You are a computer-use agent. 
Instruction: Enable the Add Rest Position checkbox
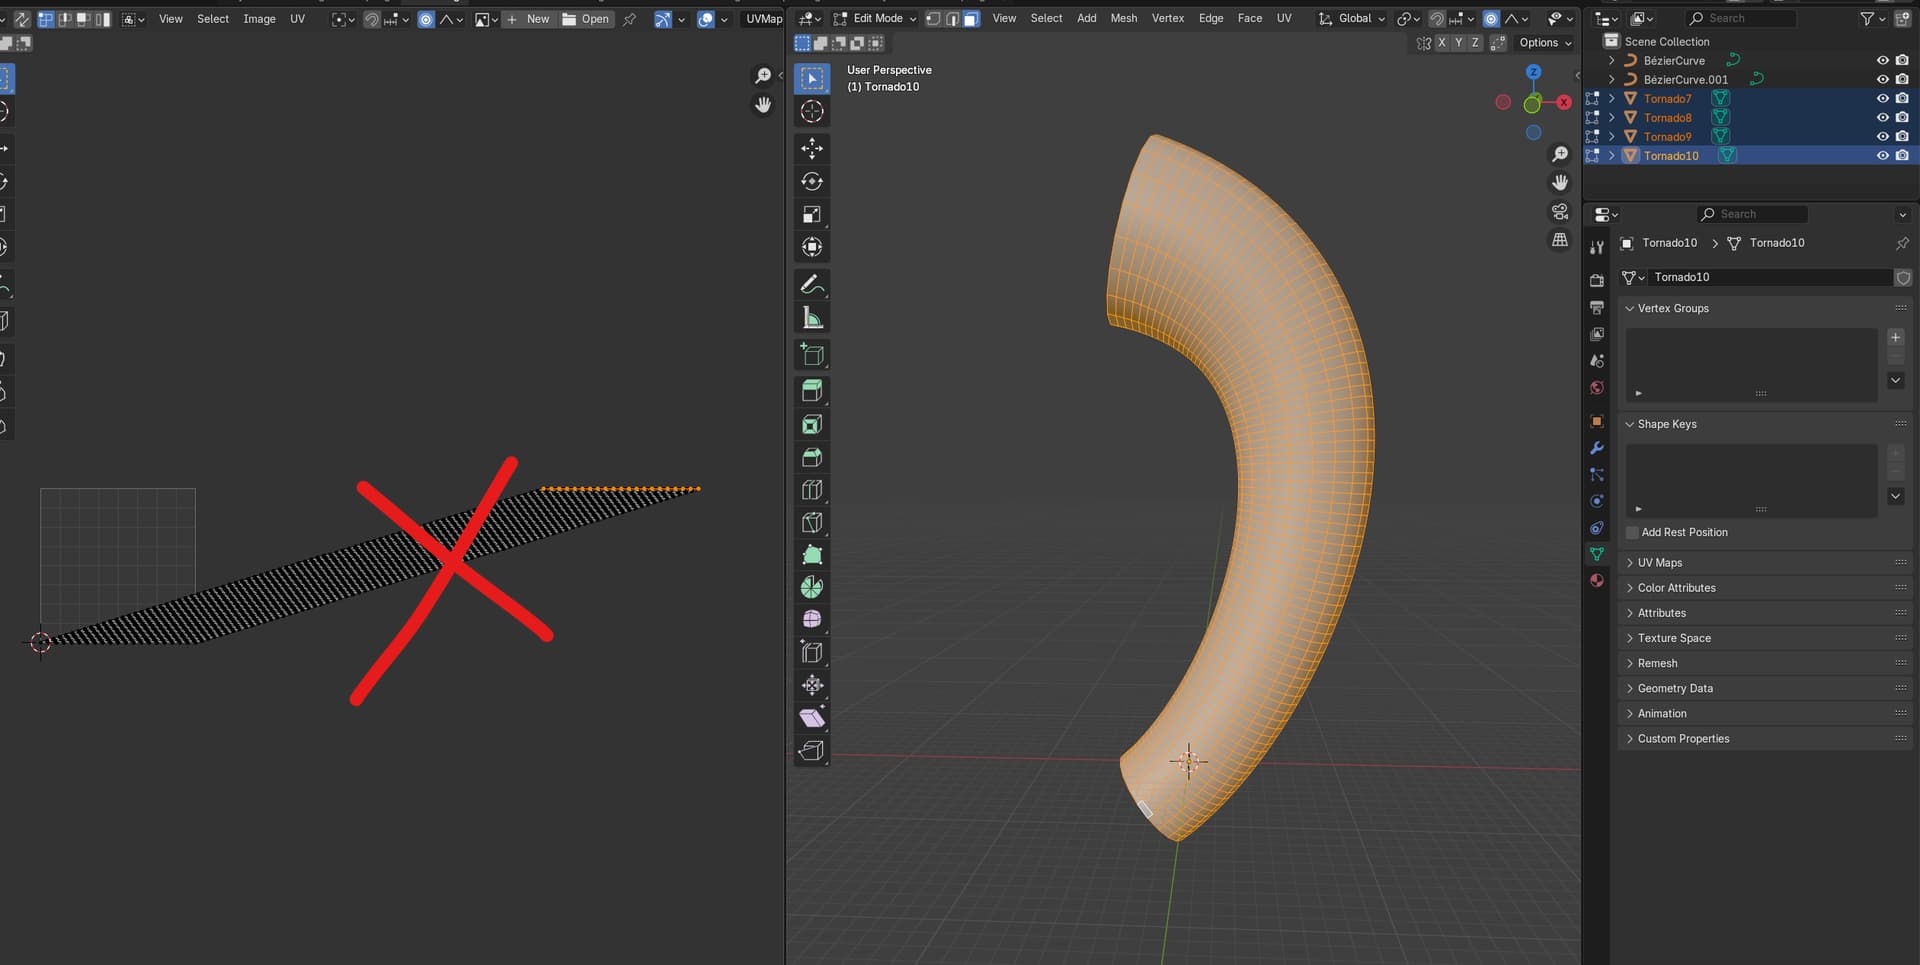[1633, 533]
